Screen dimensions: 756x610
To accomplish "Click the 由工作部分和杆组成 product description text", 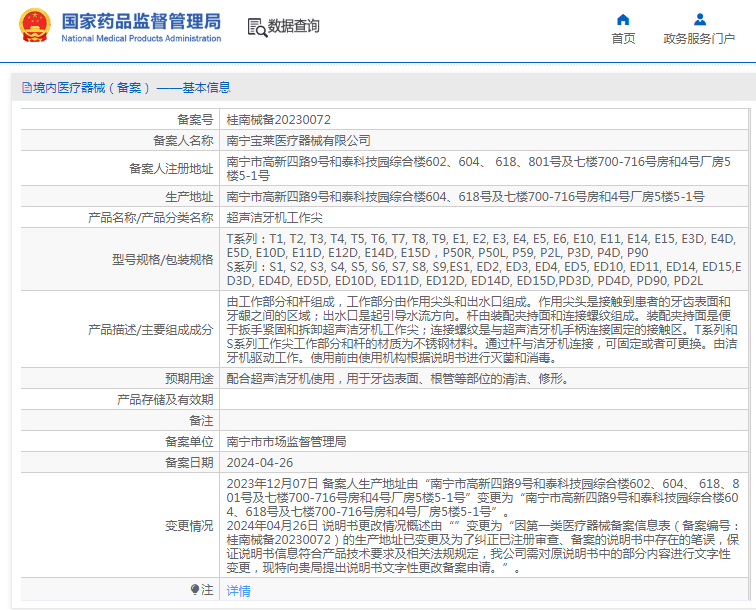I will (x=482, y=330).
